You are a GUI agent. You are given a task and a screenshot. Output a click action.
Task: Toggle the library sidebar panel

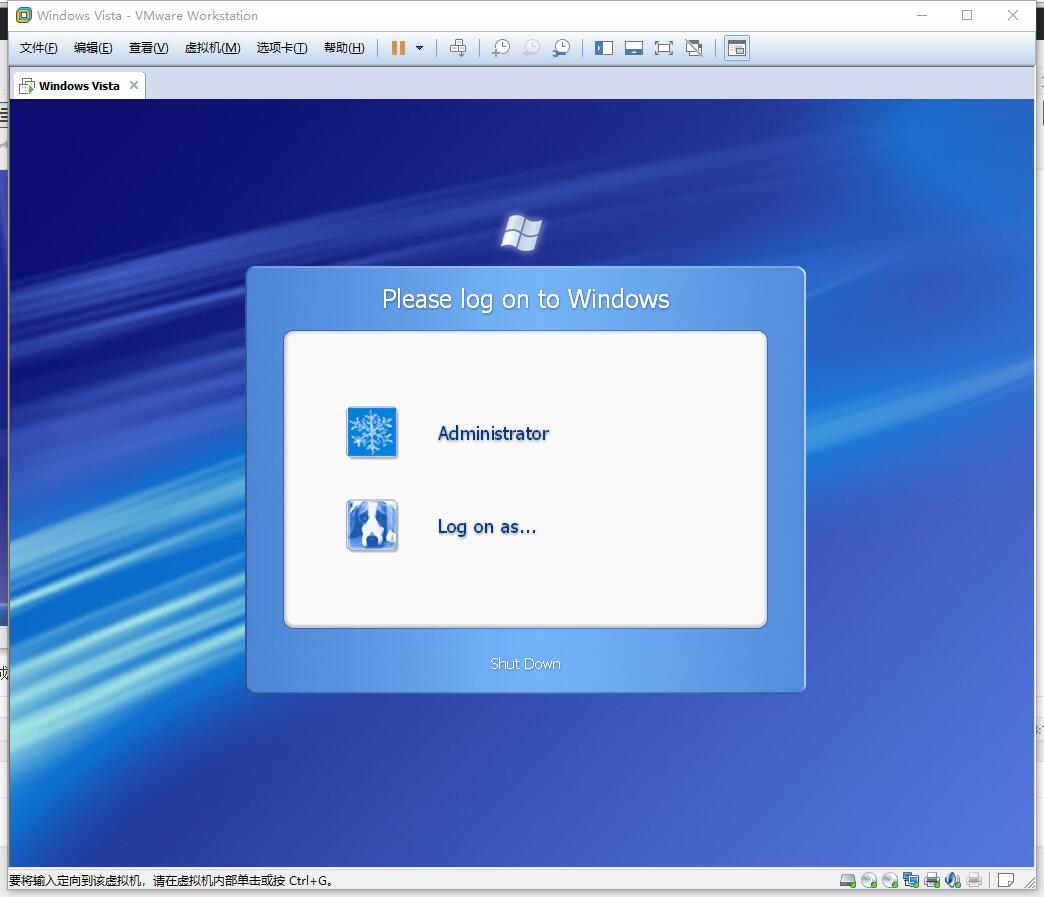pyautogui.click(x=604, y=48)
